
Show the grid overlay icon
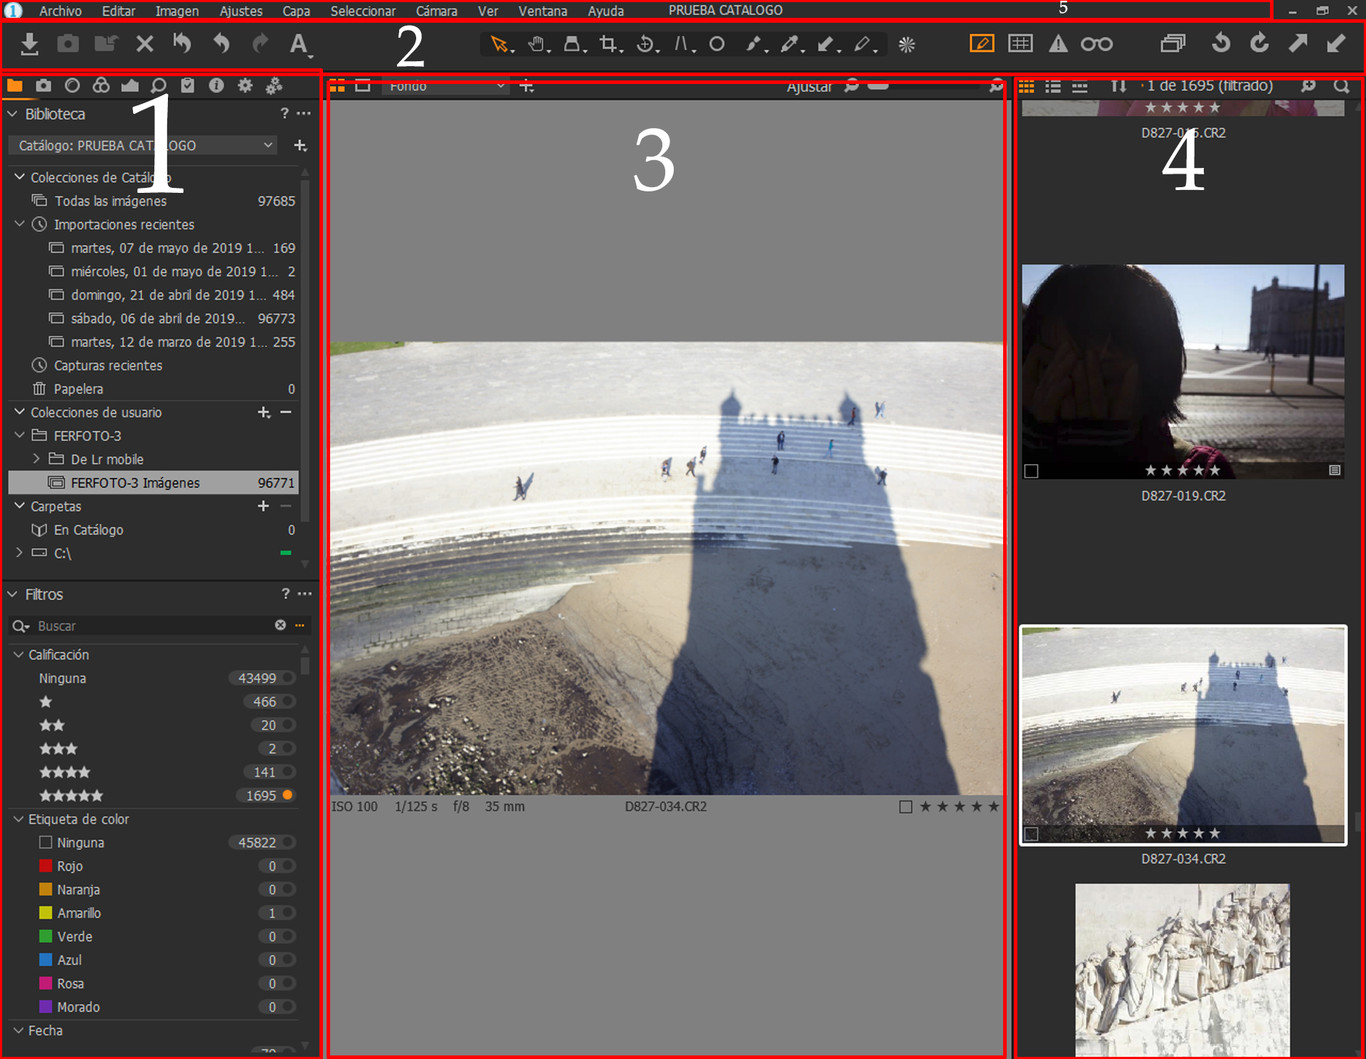click(1020, 44)
